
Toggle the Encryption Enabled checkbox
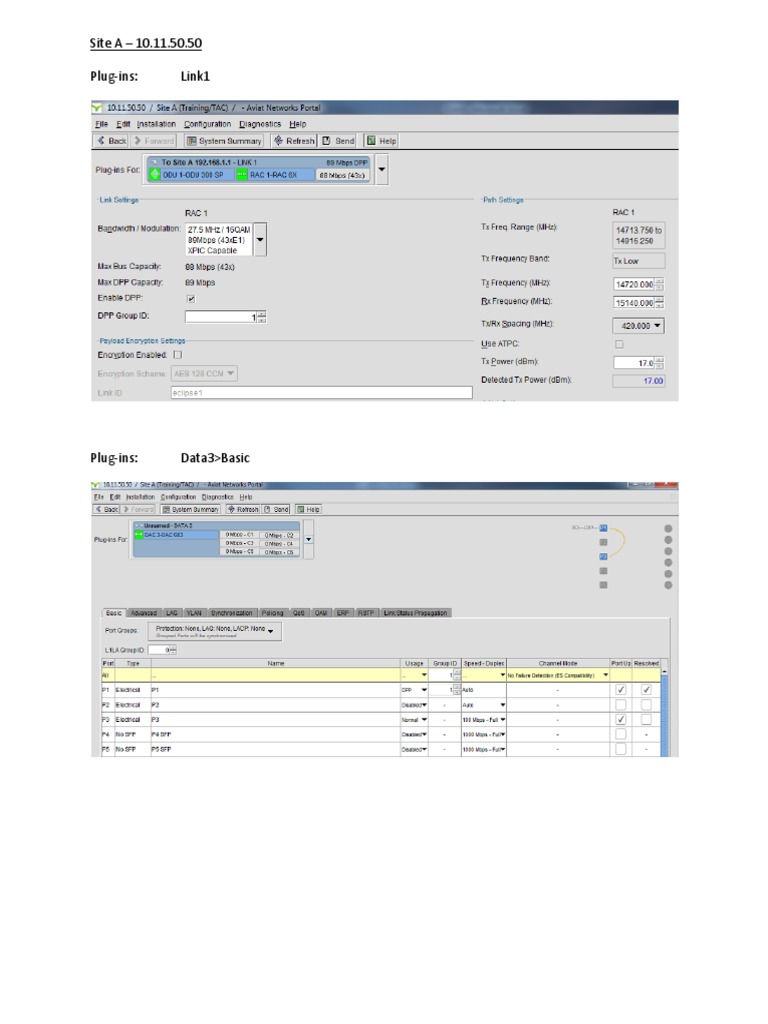[178, 355]
